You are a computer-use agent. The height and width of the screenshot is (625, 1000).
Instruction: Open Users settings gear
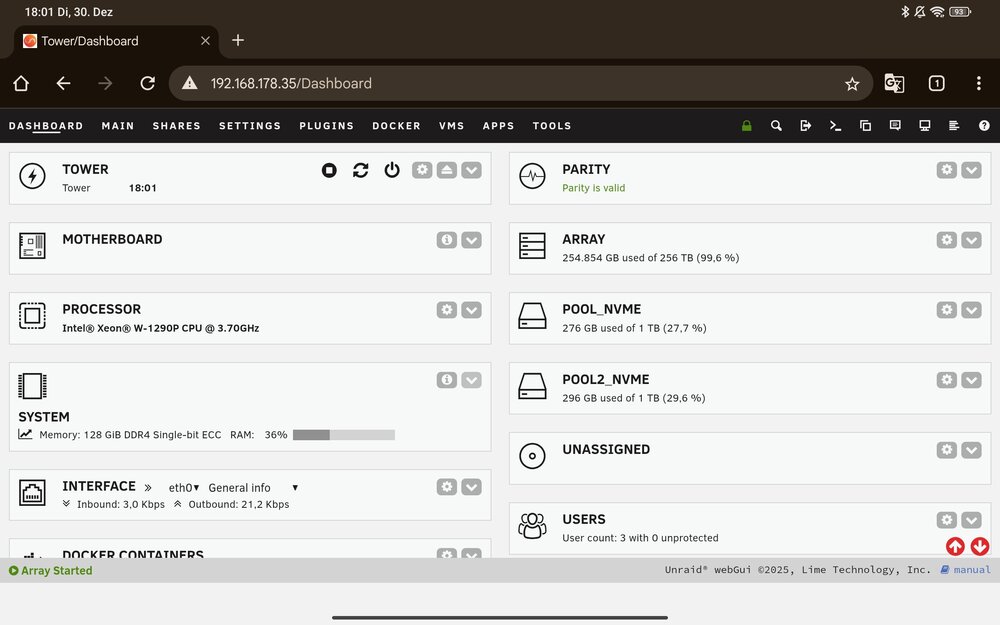[x=947, y=520]
